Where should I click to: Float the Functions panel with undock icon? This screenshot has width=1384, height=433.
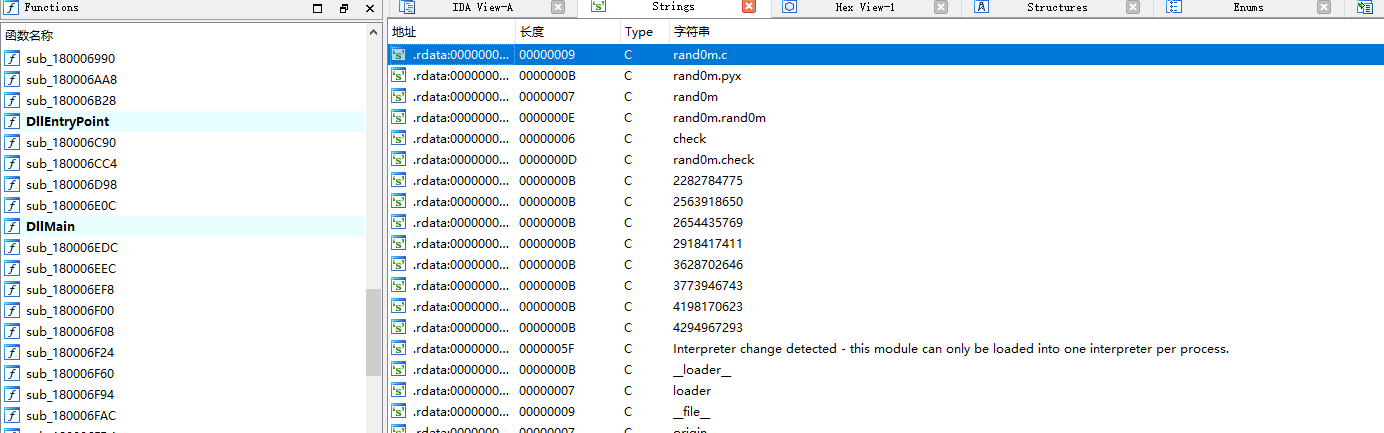[x=343, y=8]
